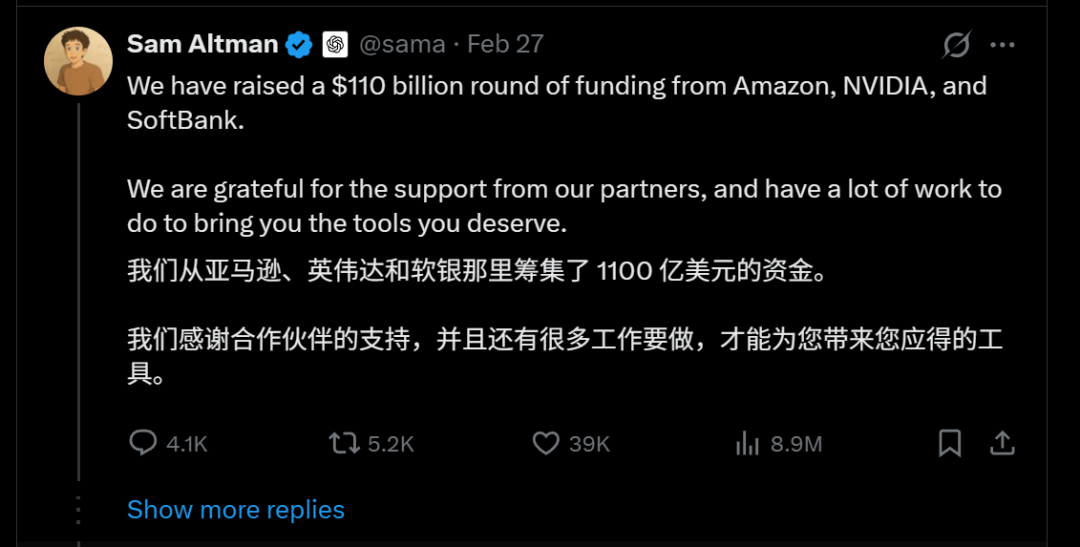The height and width of the screenshot is (547, 1080).
Task: Repost the tweet using the arrows icon
Action: coord(344,442)
